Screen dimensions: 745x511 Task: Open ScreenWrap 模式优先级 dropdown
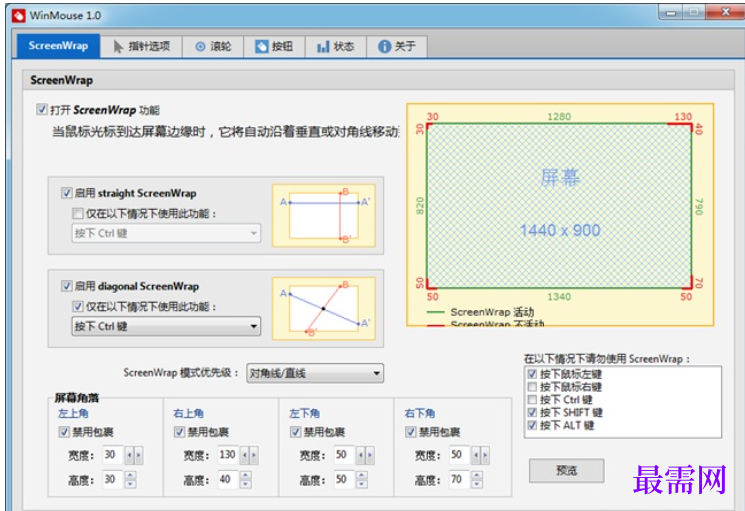tap(315, 373)
